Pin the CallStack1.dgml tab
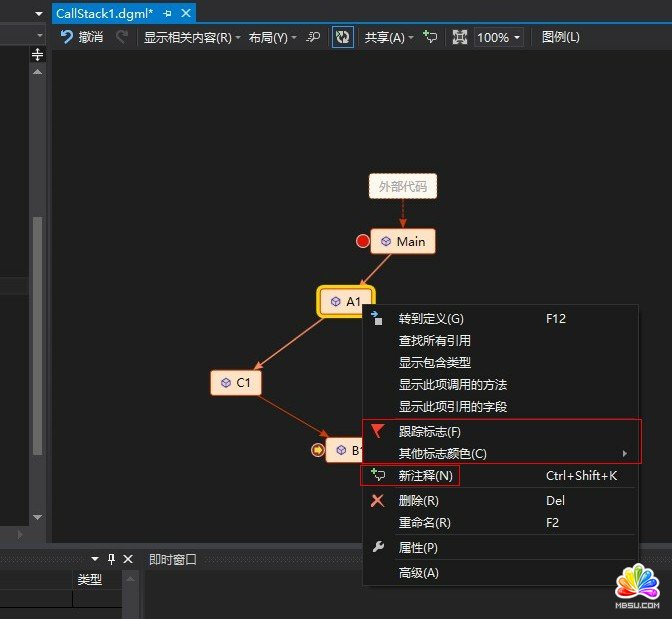This screenshot has width=672, height=619. coord(167,13)
